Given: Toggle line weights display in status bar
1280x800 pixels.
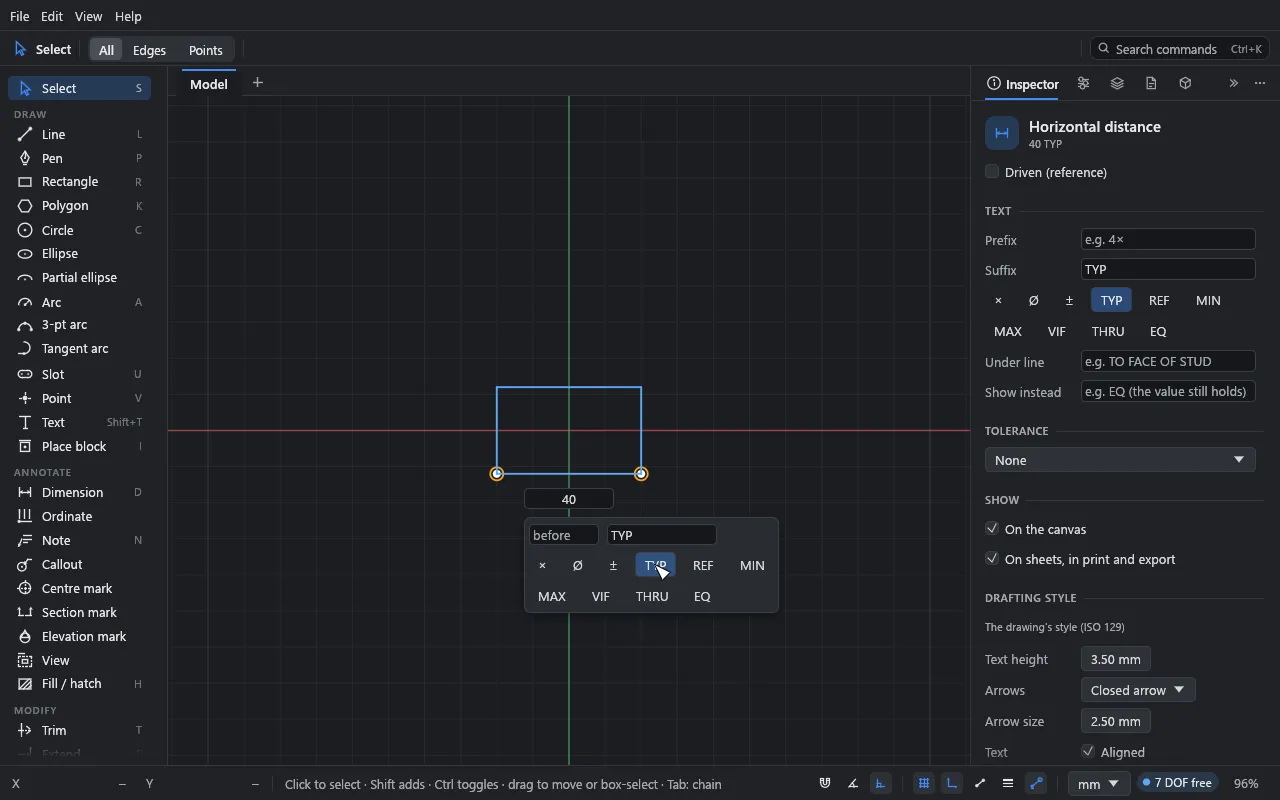Looking at the screenshot, I should [1008, 784].
